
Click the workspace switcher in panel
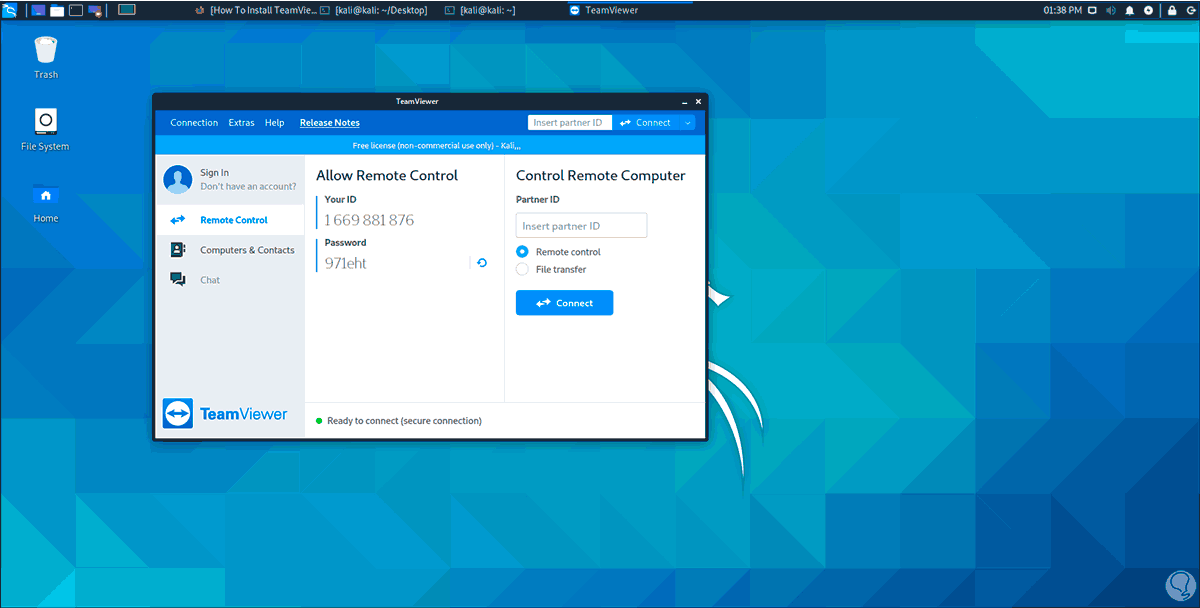coord(126,10)
